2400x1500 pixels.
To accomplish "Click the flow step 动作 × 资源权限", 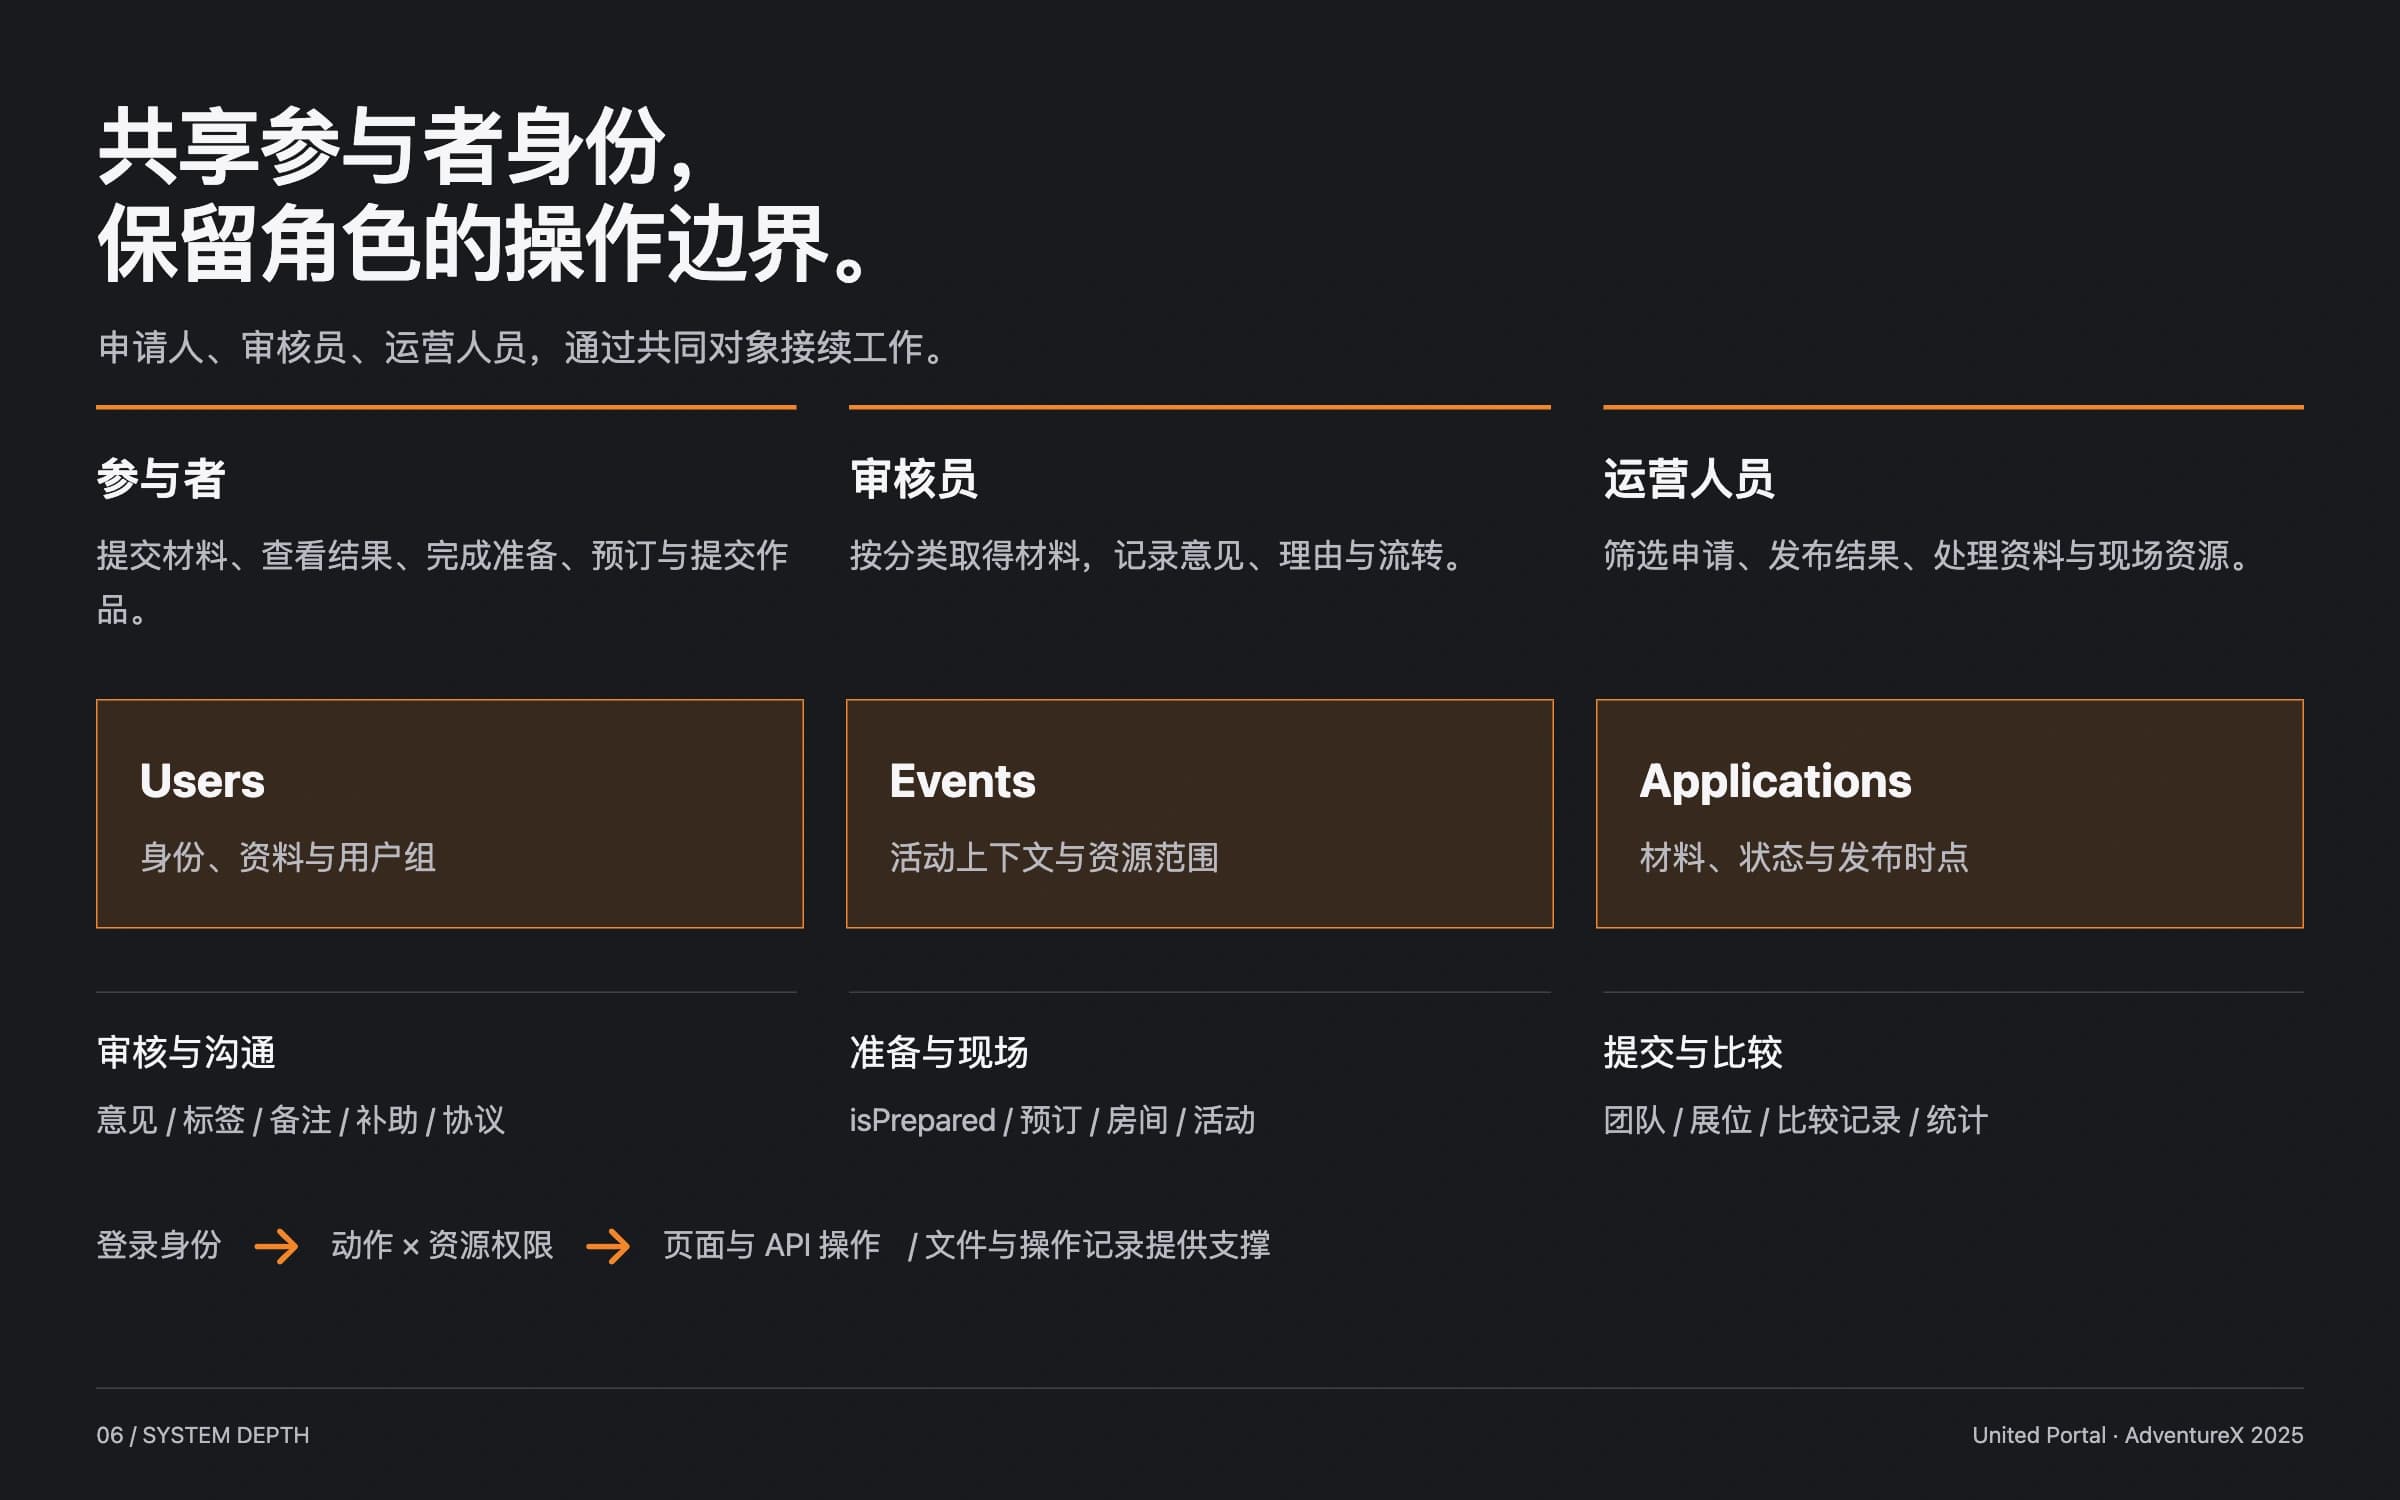I will [x=442, y=1245].
